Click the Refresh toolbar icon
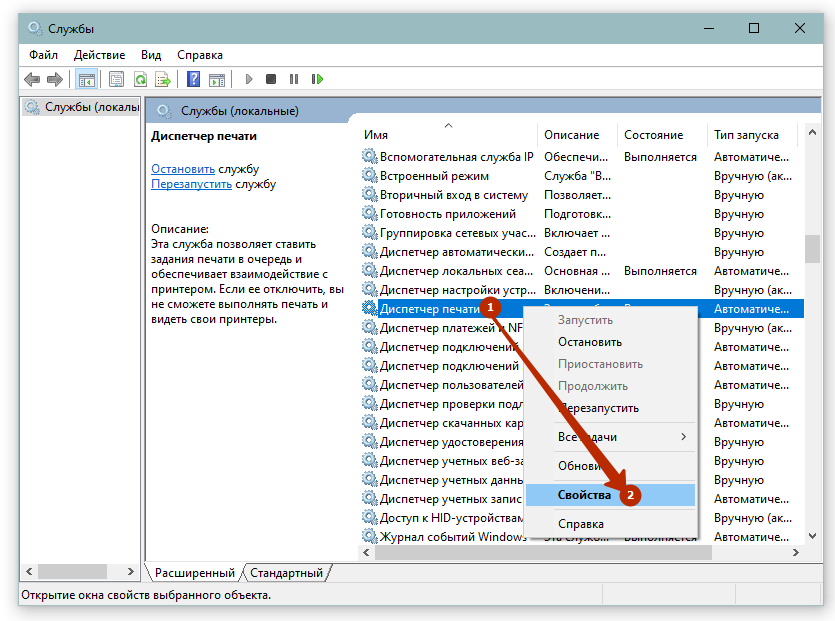Image resolution: width=835 pixels, height=621 pixels. point(140,79)
